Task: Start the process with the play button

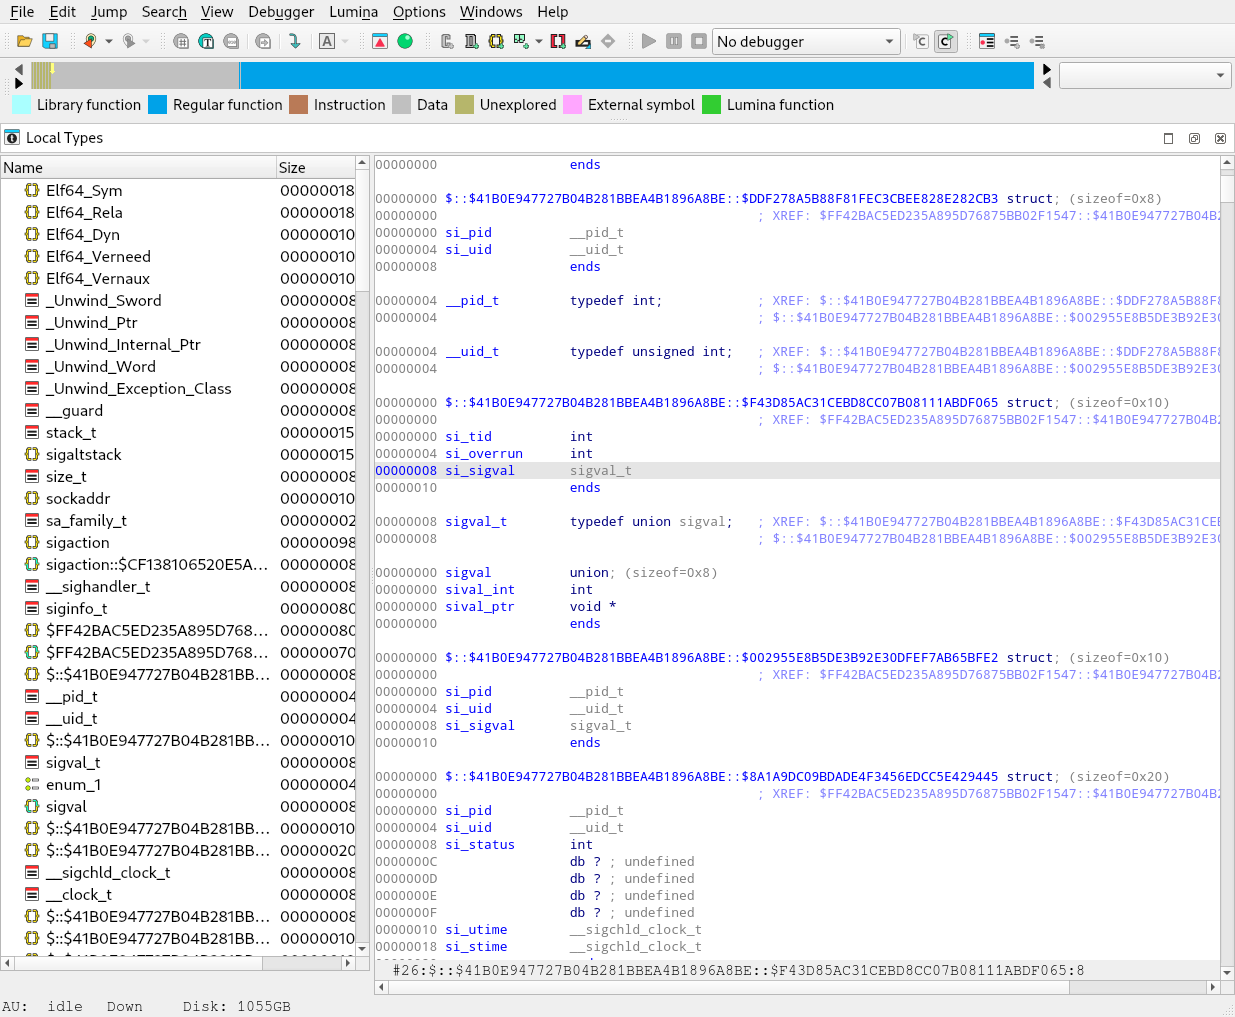Action: click(x=649, y=41)
